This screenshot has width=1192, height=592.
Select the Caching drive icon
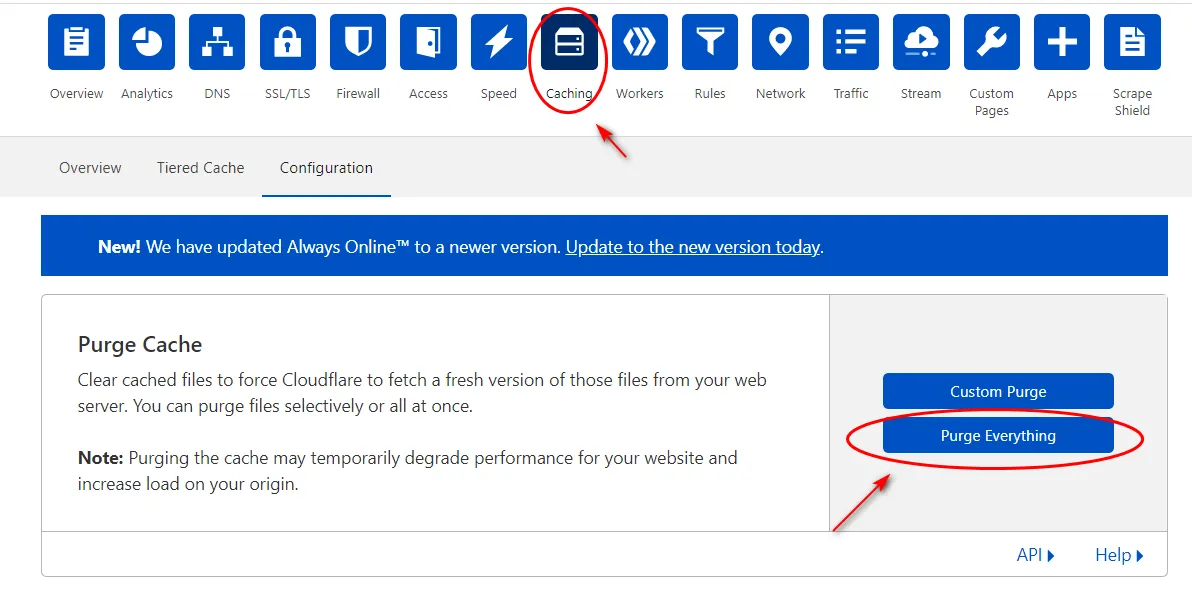pos(569,42)
